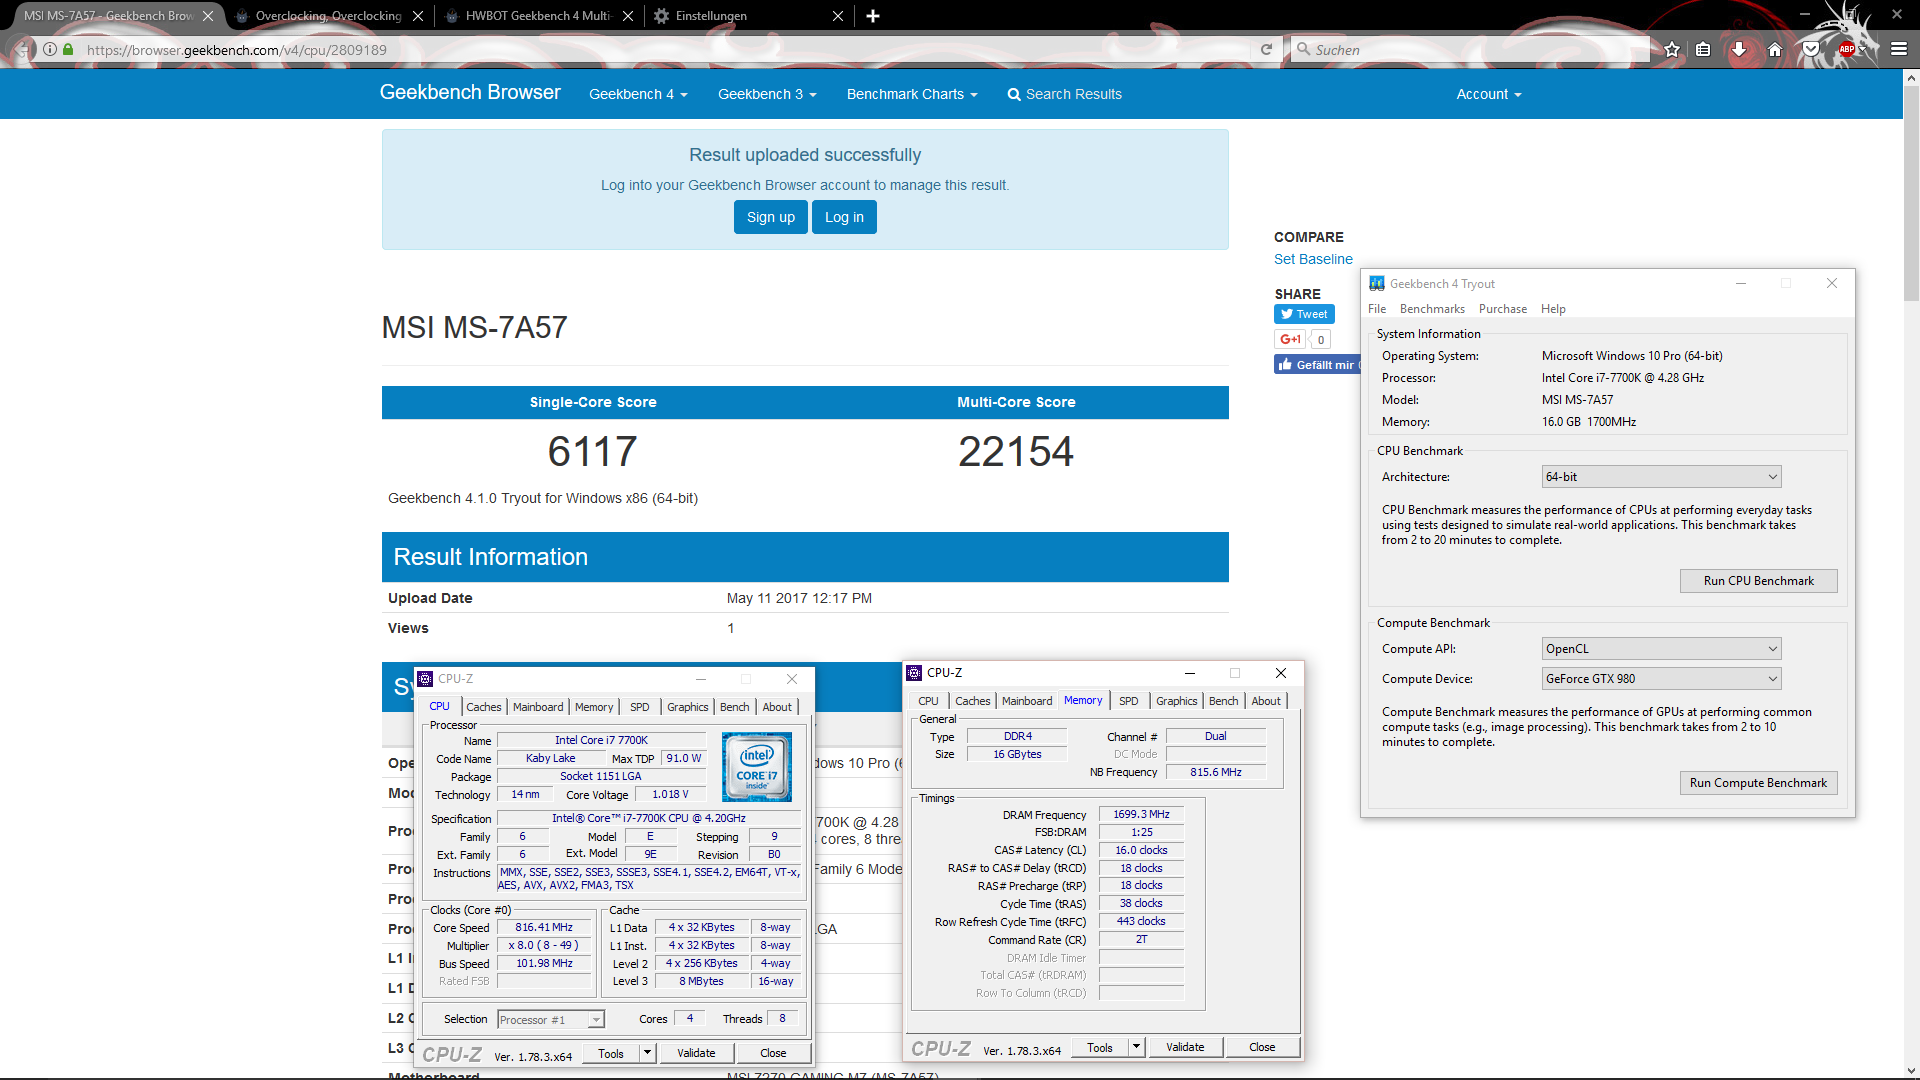Close the MSI MS-7A57 Geekbench tab
The image size is (1920, 1080).
coord(208,16)
